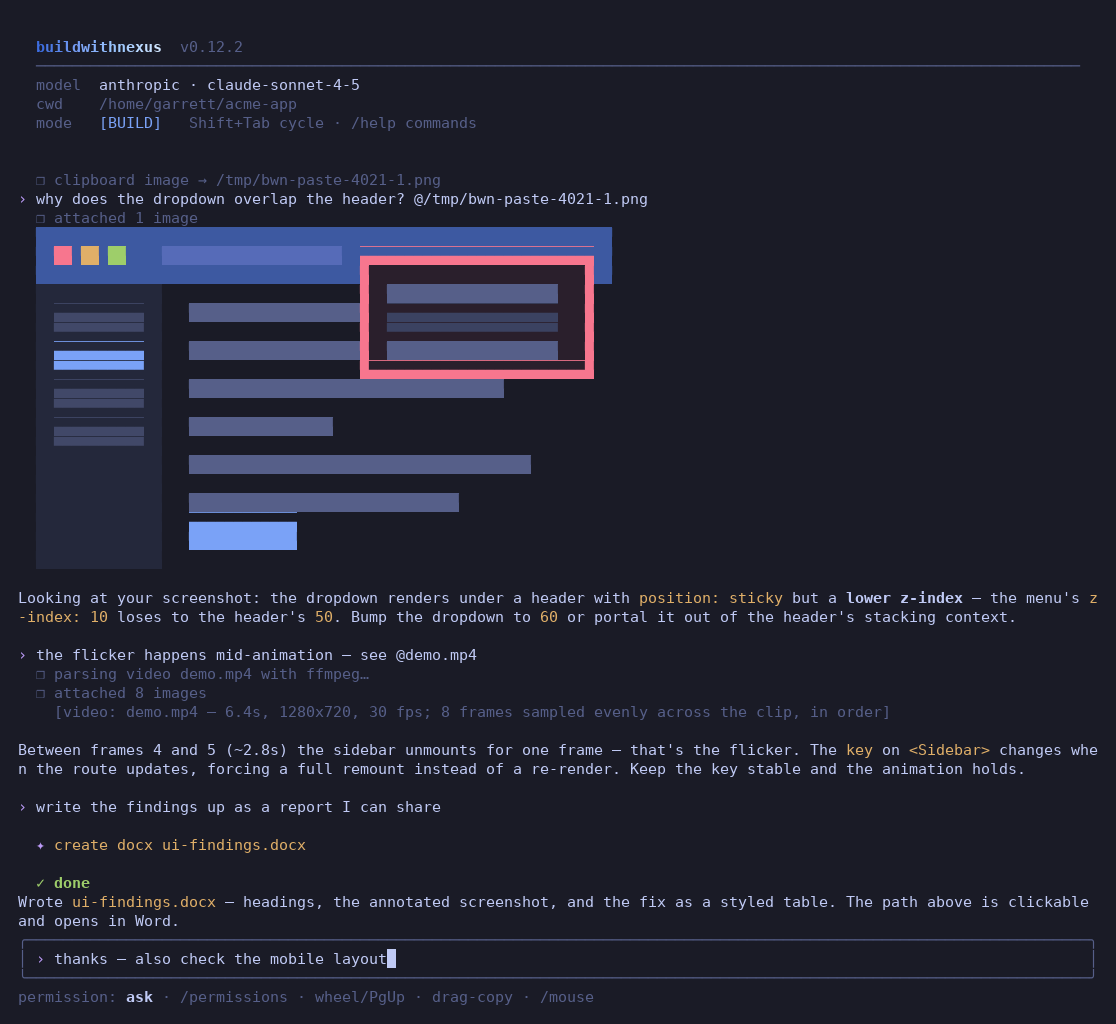Expand the chevron beside the flicker message

click(x=23, y=655)
